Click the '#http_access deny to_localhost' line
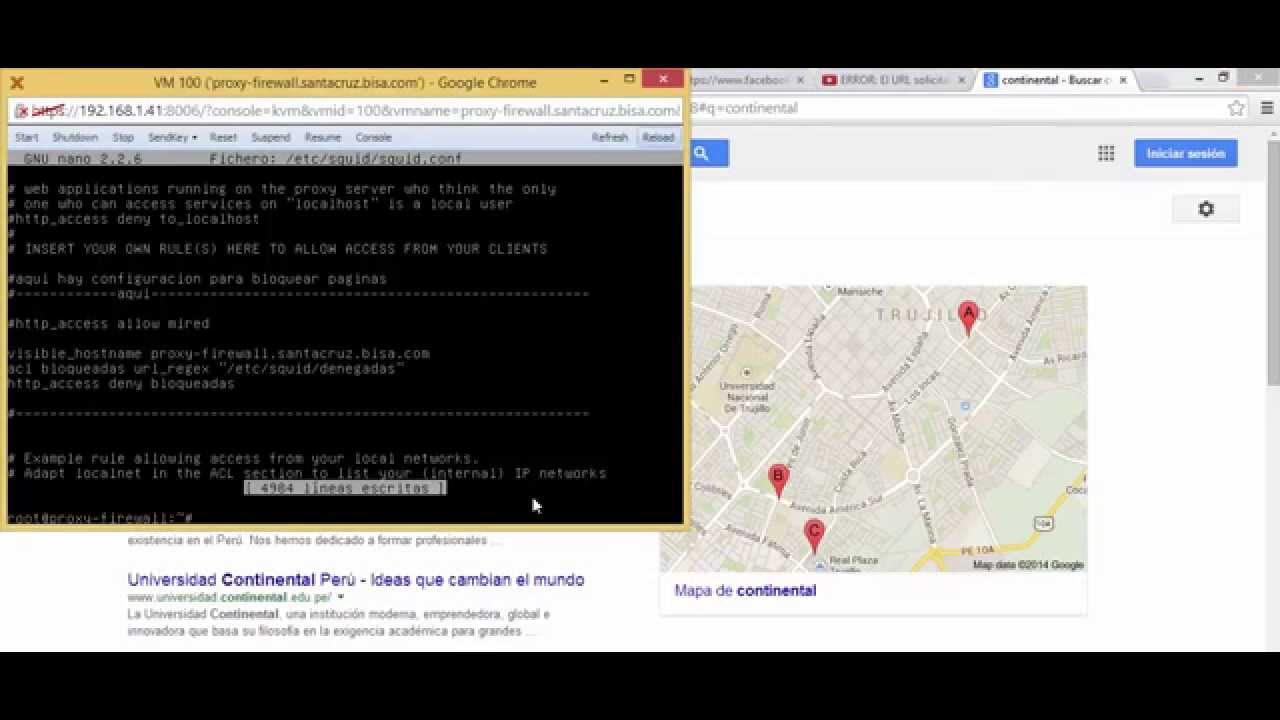 [x=133, y=219]
